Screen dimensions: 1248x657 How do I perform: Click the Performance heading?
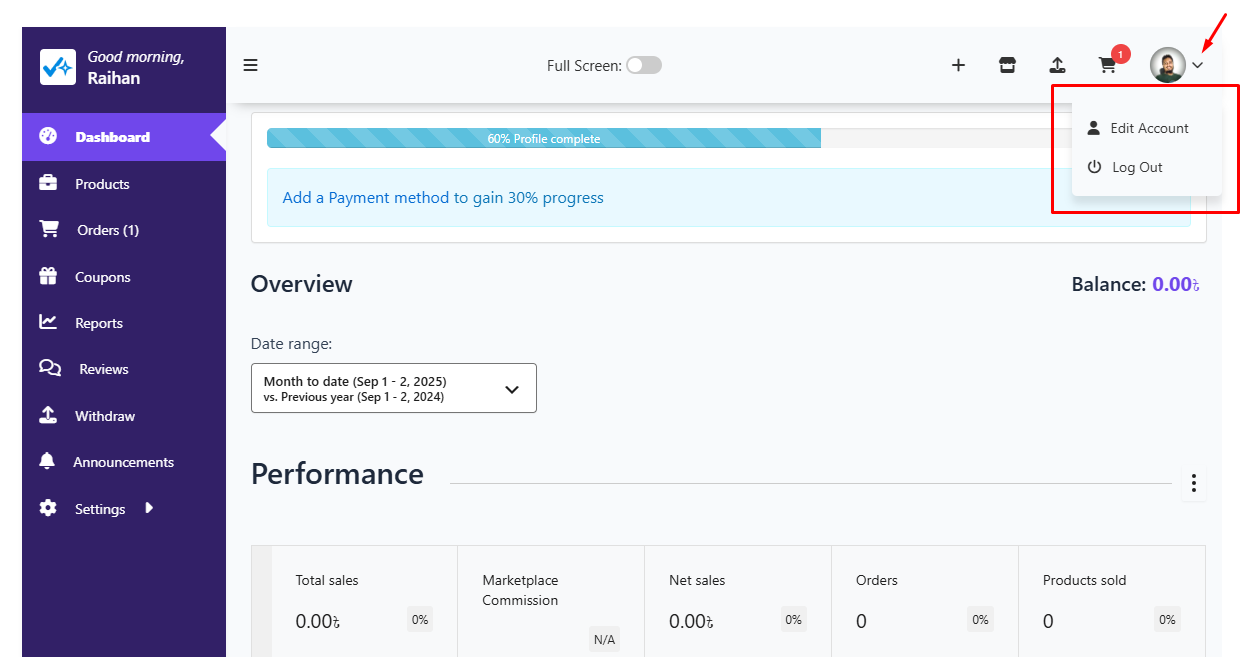click(337, 473)
